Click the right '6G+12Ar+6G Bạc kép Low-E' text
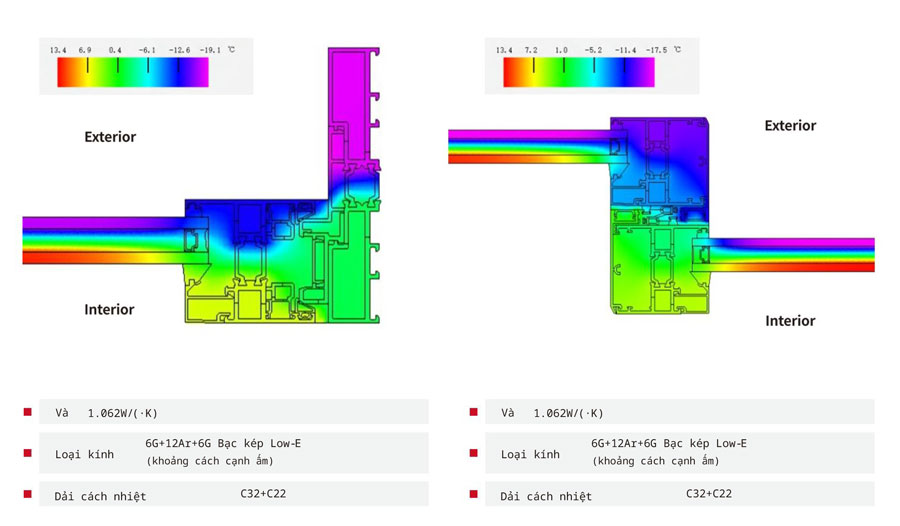900x526 pixels. [x=669, y=443]
